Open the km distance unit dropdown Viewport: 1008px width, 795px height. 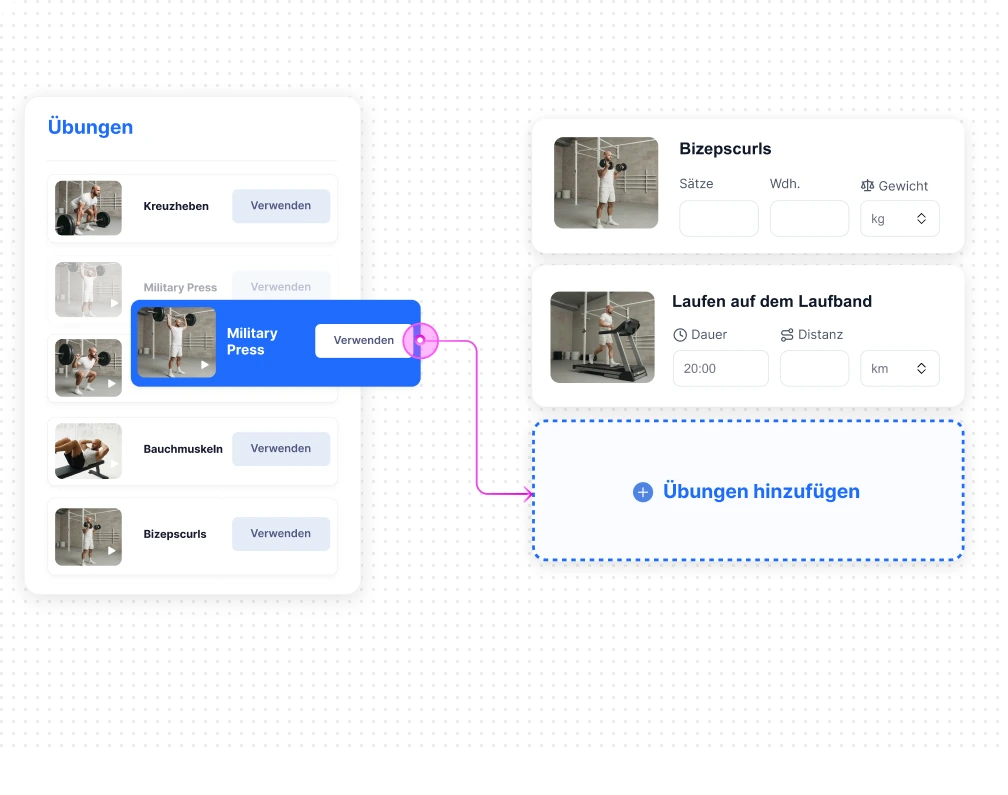point(899,368)
